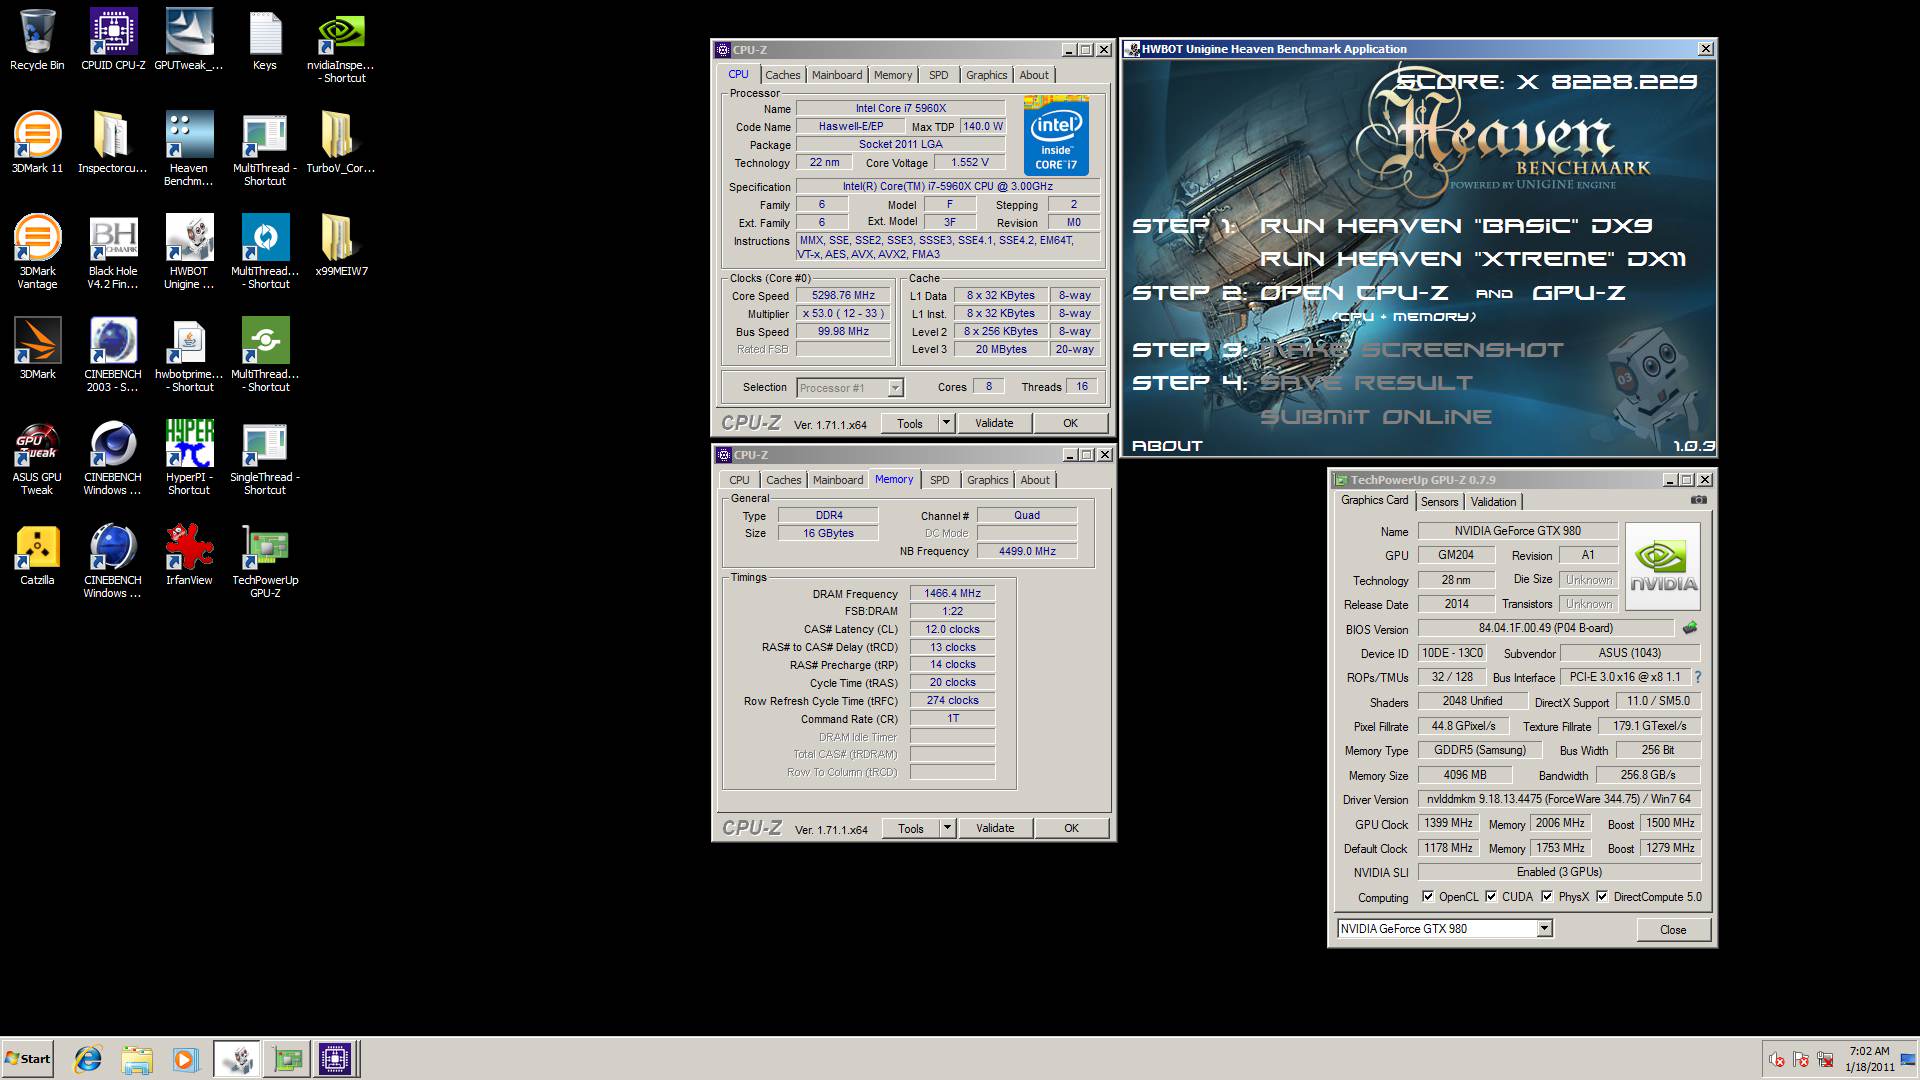Switch to Sensors tab in GPU-Z
1920x1080 pixels.
coord(1439,502)
